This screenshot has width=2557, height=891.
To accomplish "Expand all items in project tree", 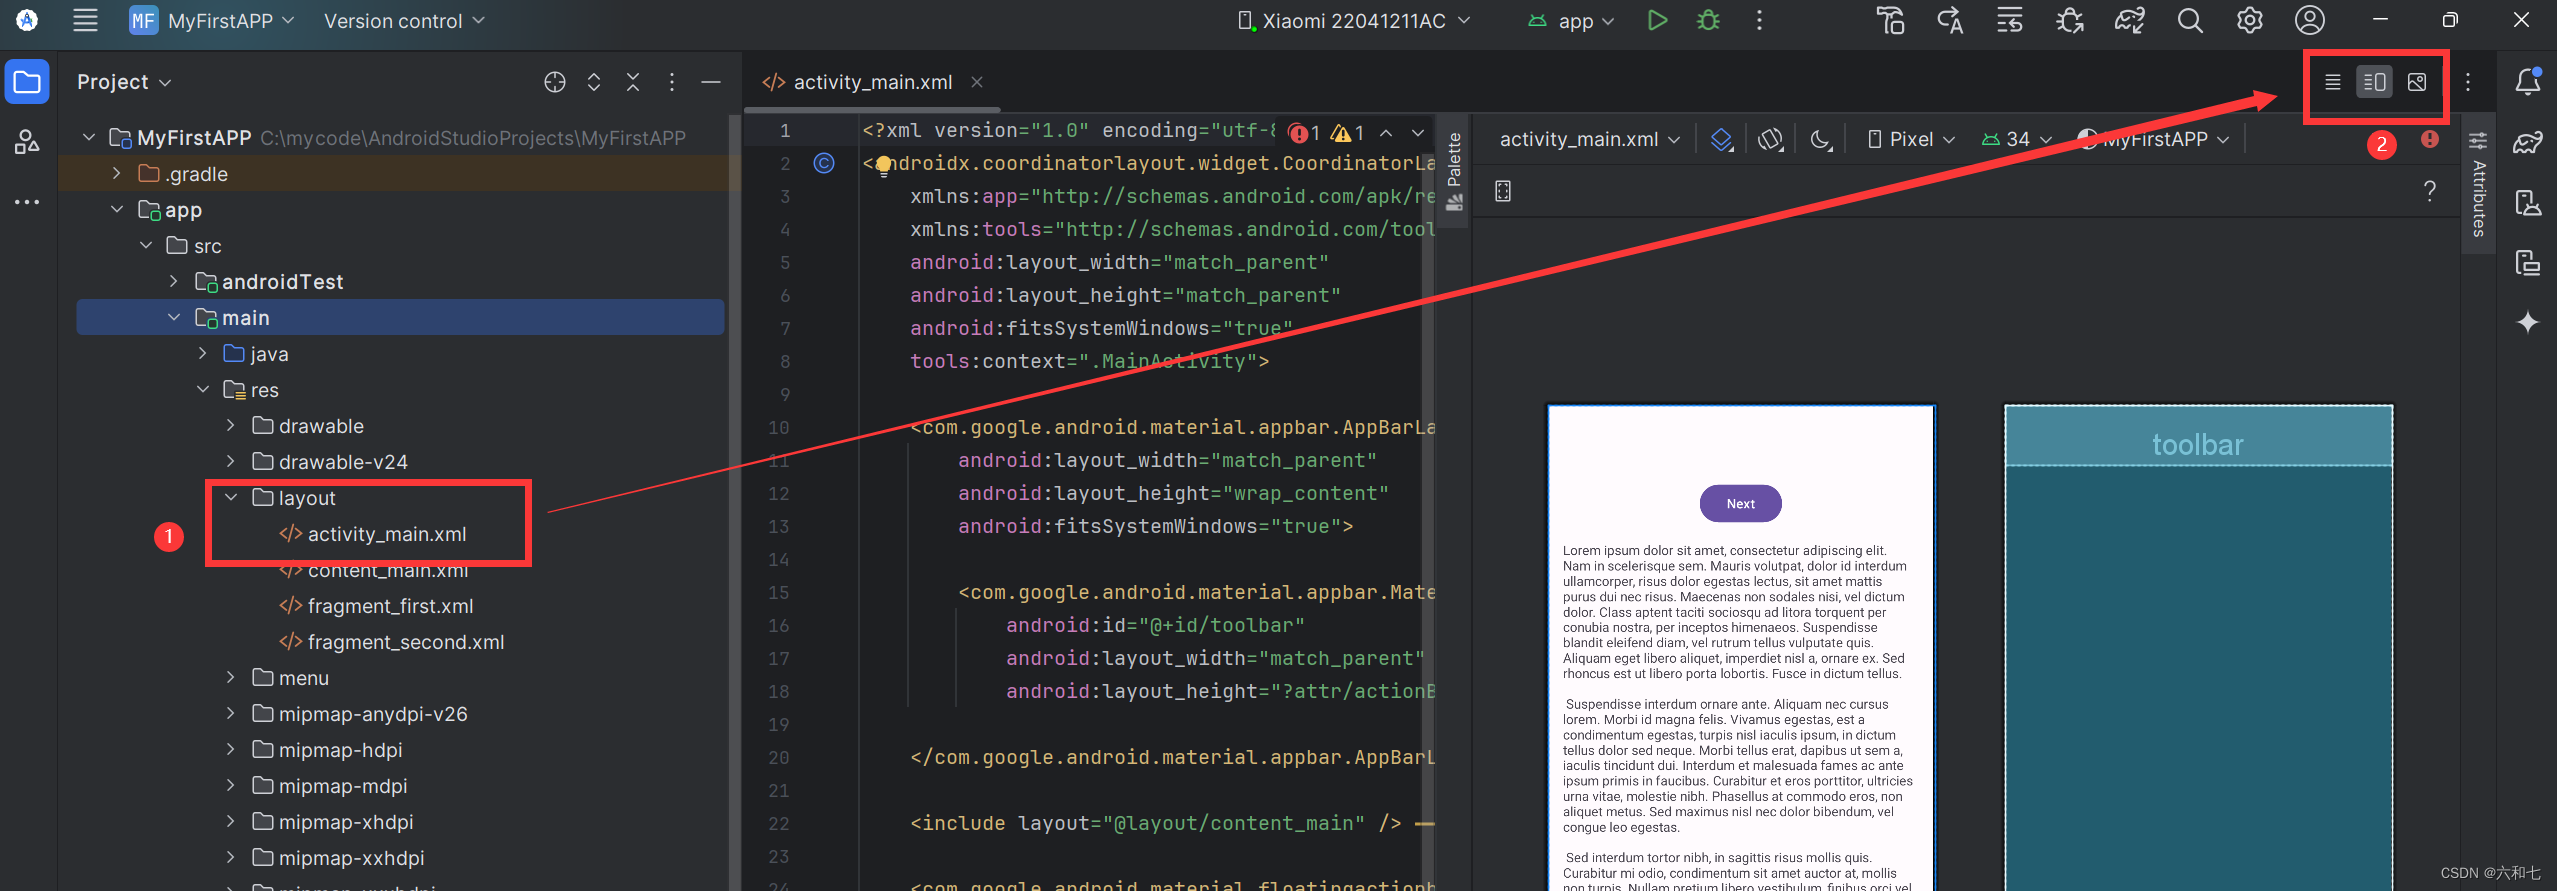I will 594,82.
